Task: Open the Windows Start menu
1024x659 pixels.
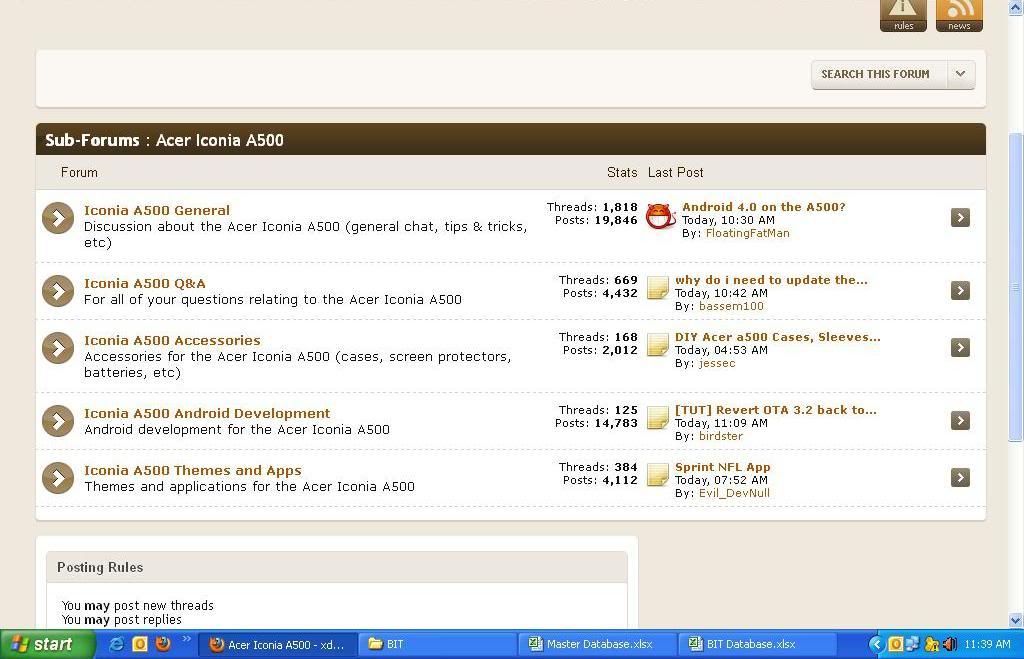Action: (x=47, y=644)
